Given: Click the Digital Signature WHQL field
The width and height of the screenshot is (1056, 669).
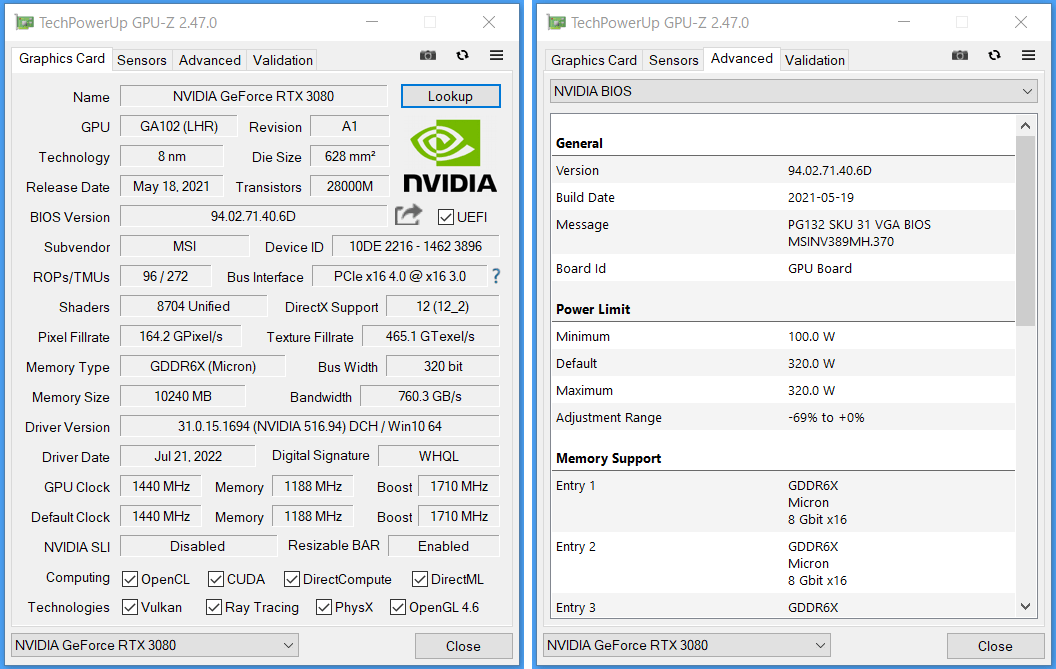Looking at the screenshot, I should 438,456.
